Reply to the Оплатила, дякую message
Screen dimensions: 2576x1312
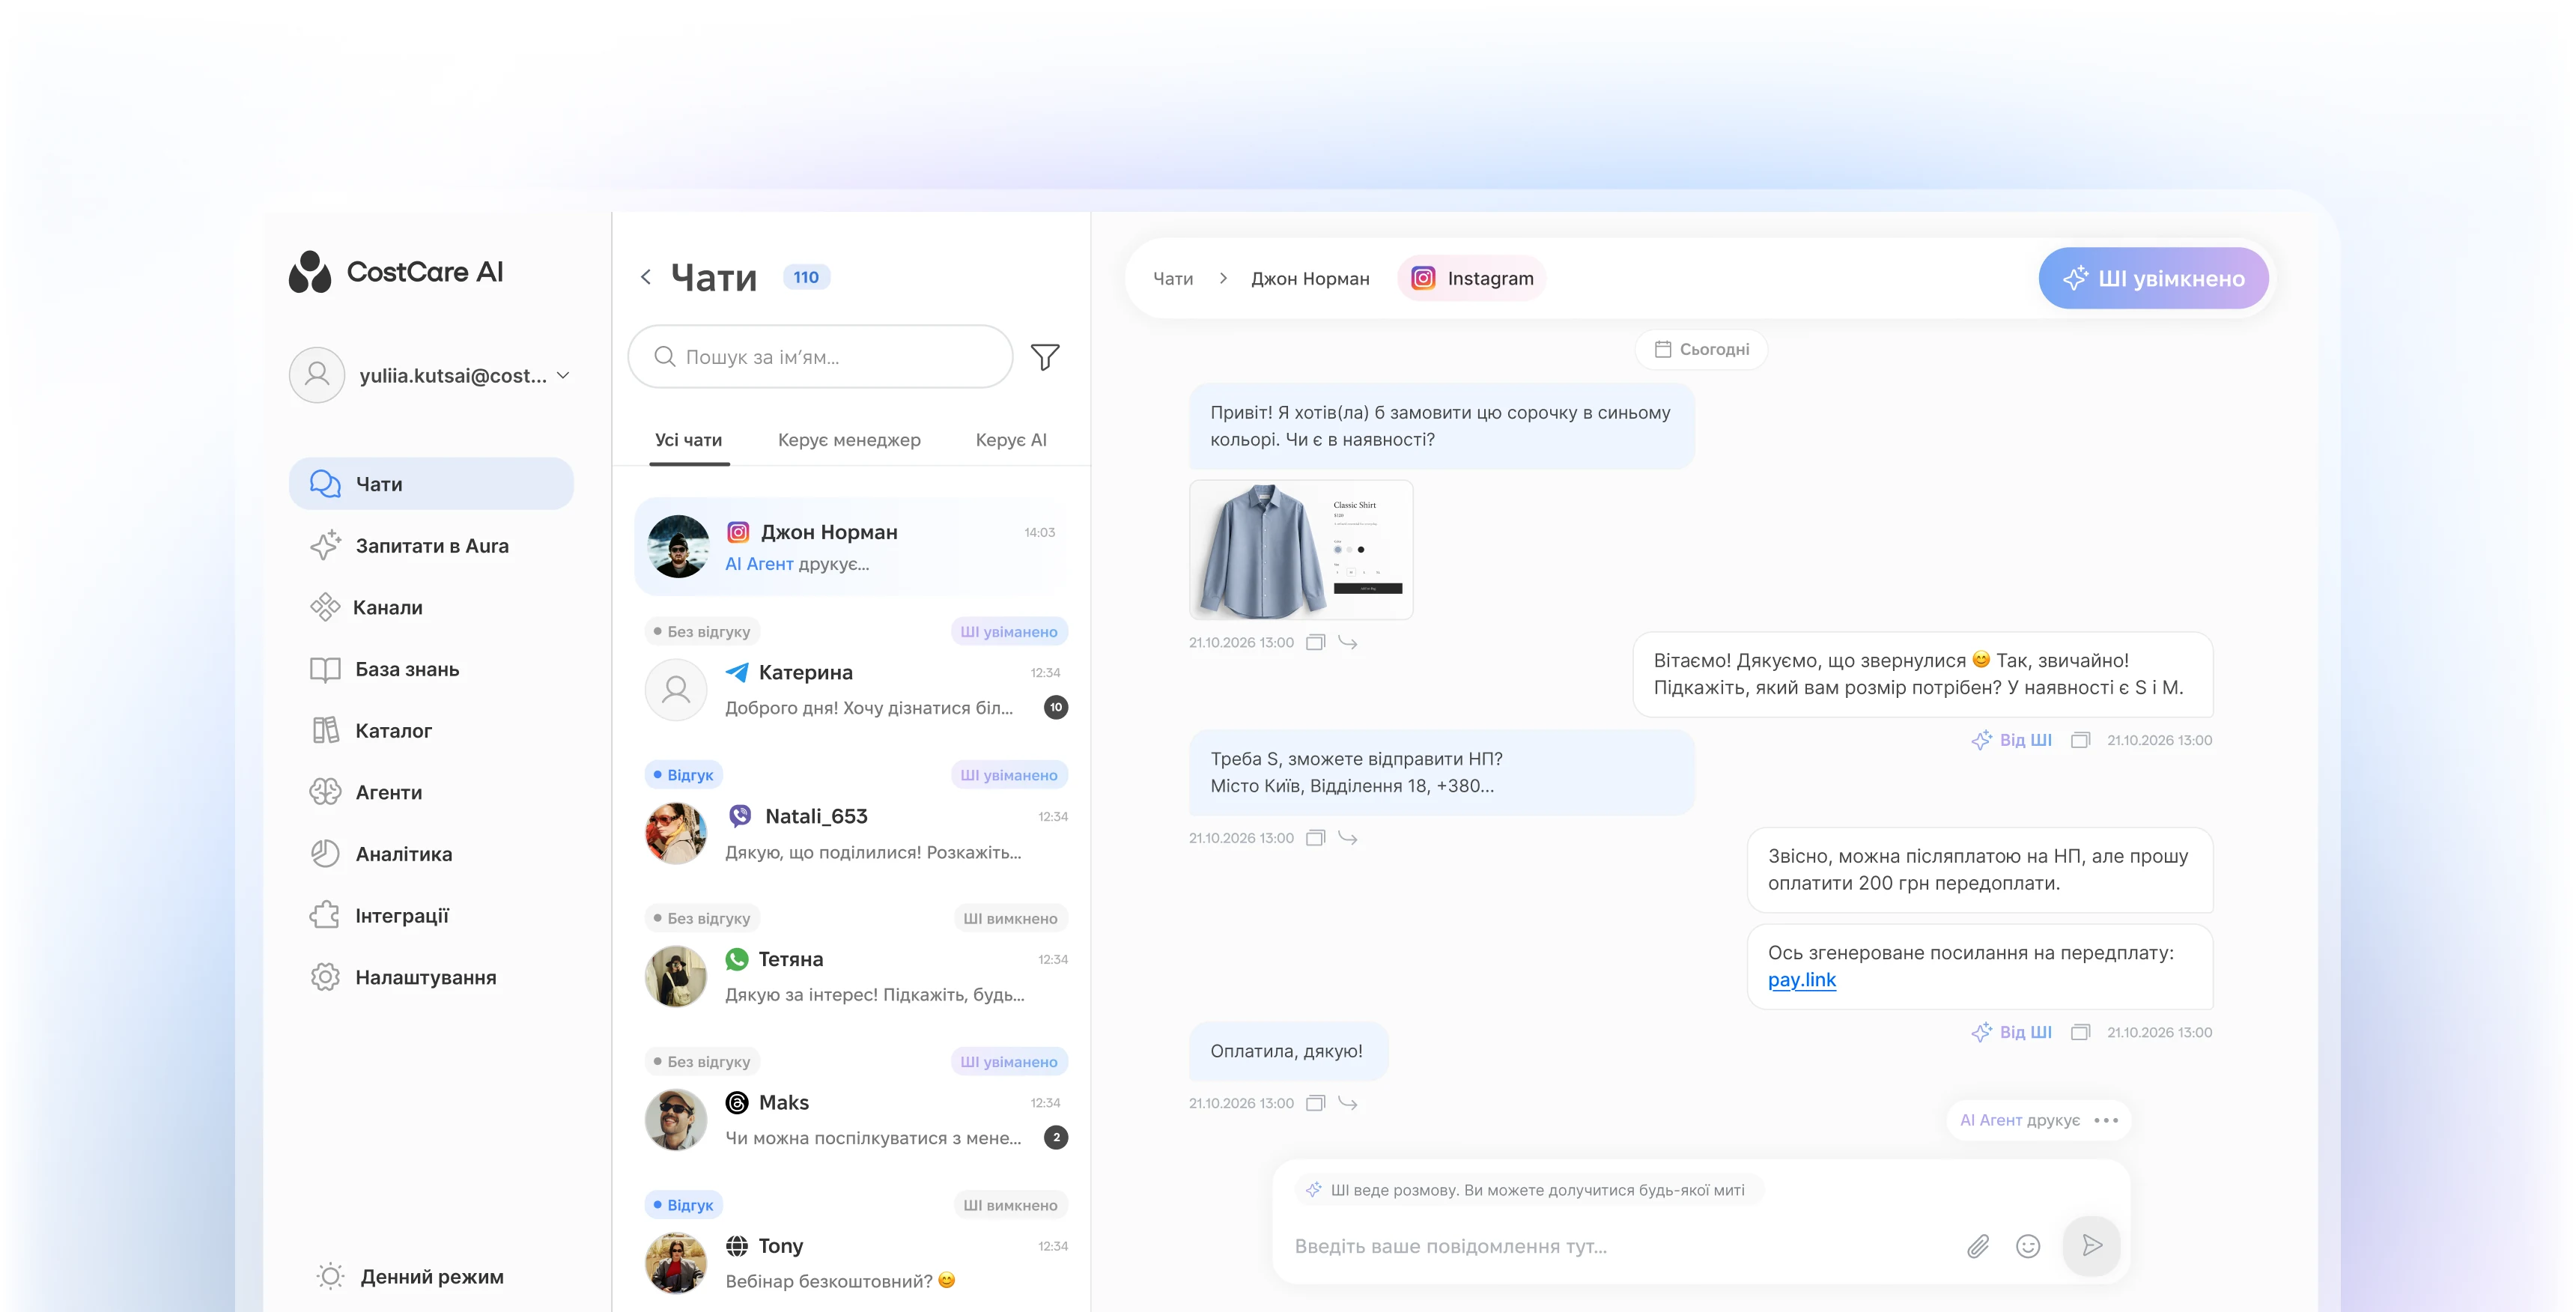pyautogui.click(x=1348, y=1103)
